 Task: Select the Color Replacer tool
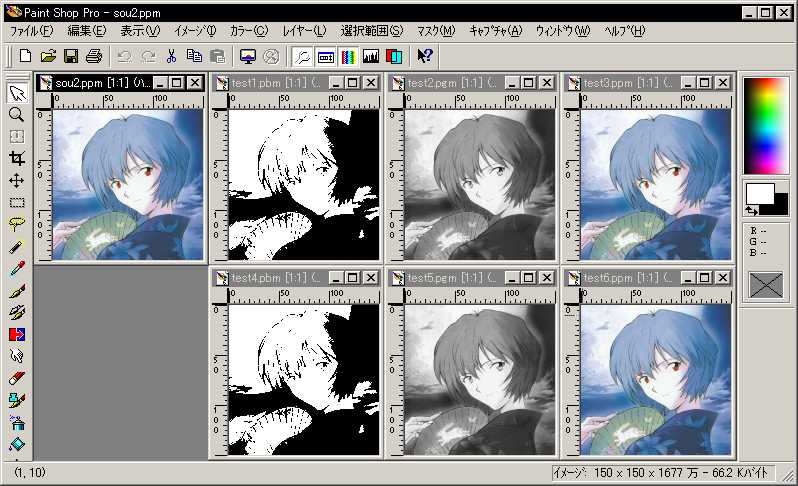click(17, 334)
